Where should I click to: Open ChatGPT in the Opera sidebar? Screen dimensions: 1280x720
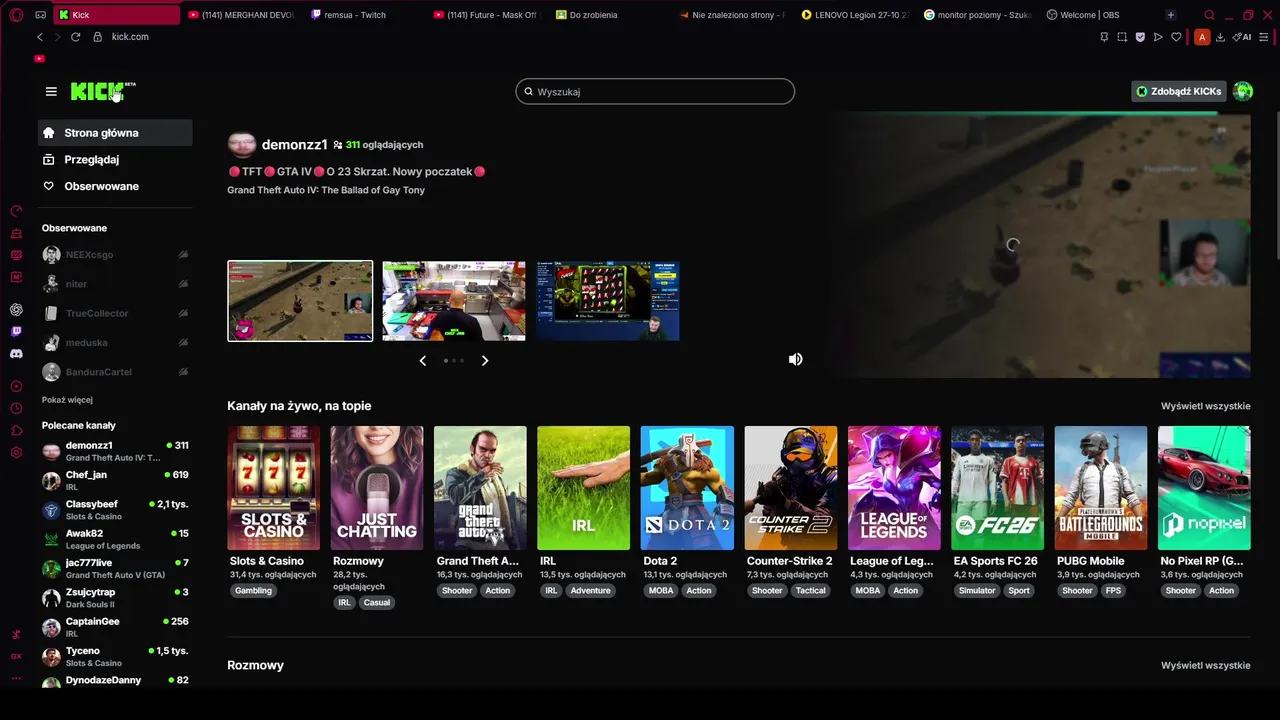(16, 310)
